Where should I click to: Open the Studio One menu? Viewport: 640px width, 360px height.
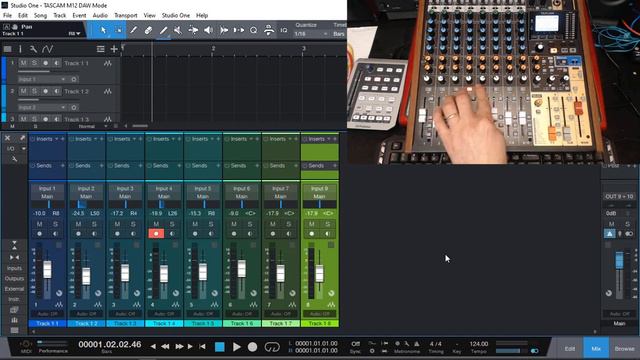176,16
